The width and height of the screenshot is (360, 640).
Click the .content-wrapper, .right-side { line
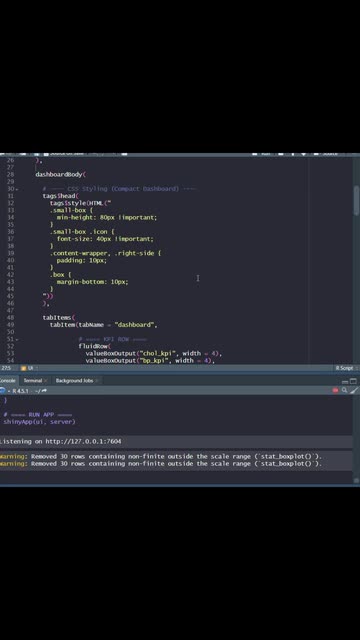[x=105, y=253]
